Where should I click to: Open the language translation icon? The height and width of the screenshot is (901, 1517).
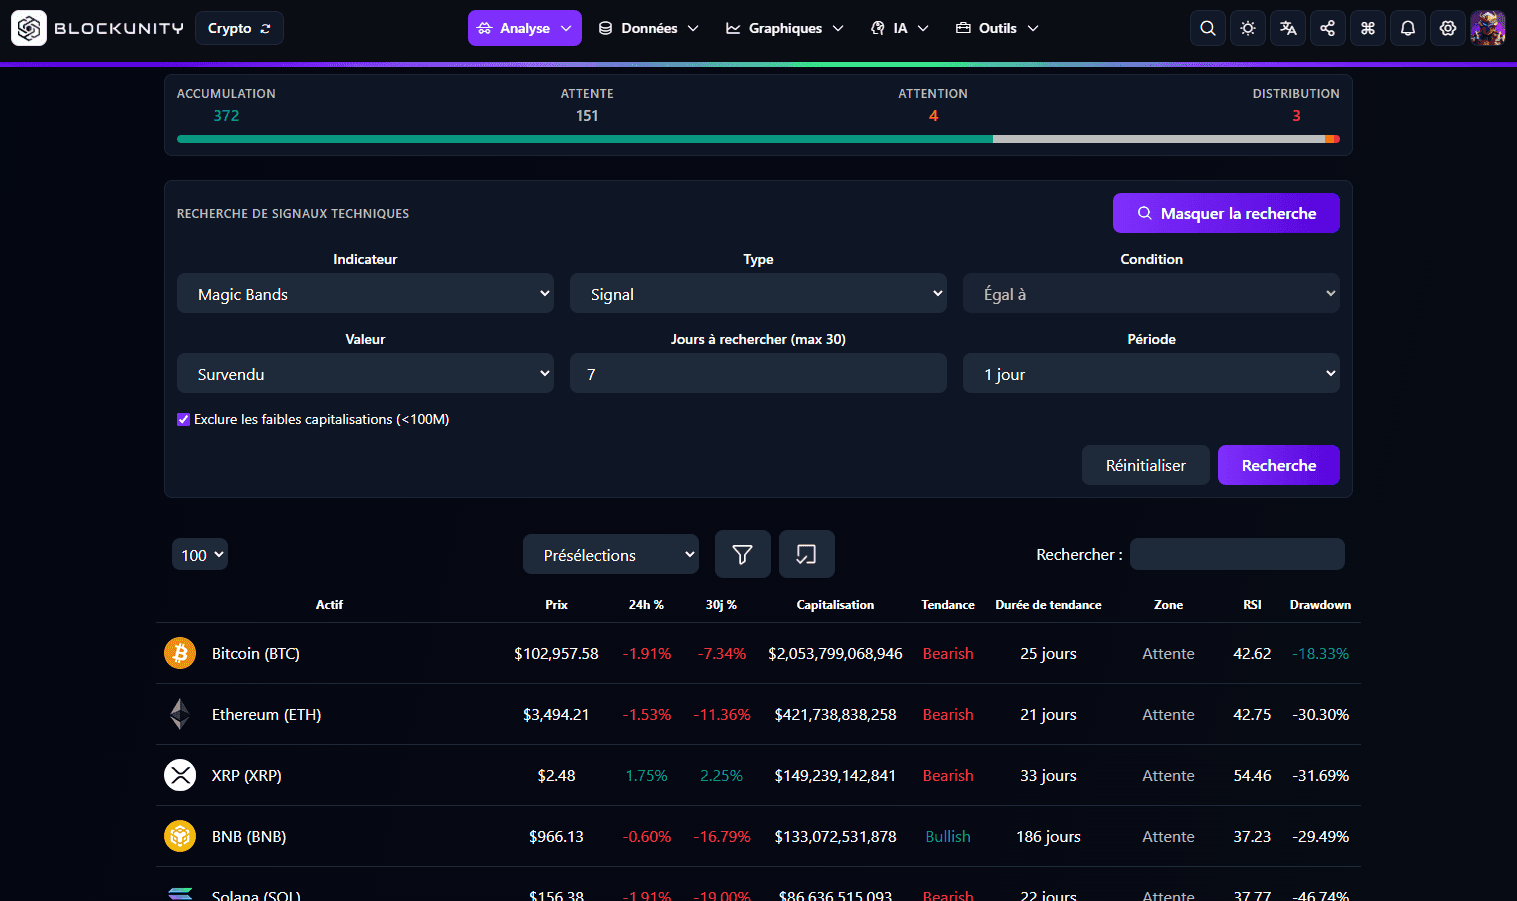[x=1288, y=28]
